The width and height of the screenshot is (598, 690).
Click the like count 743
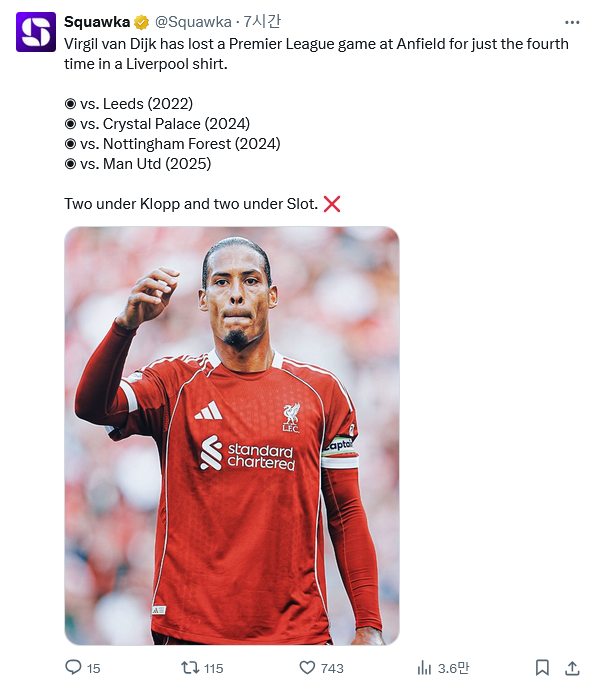click(332, 668)
